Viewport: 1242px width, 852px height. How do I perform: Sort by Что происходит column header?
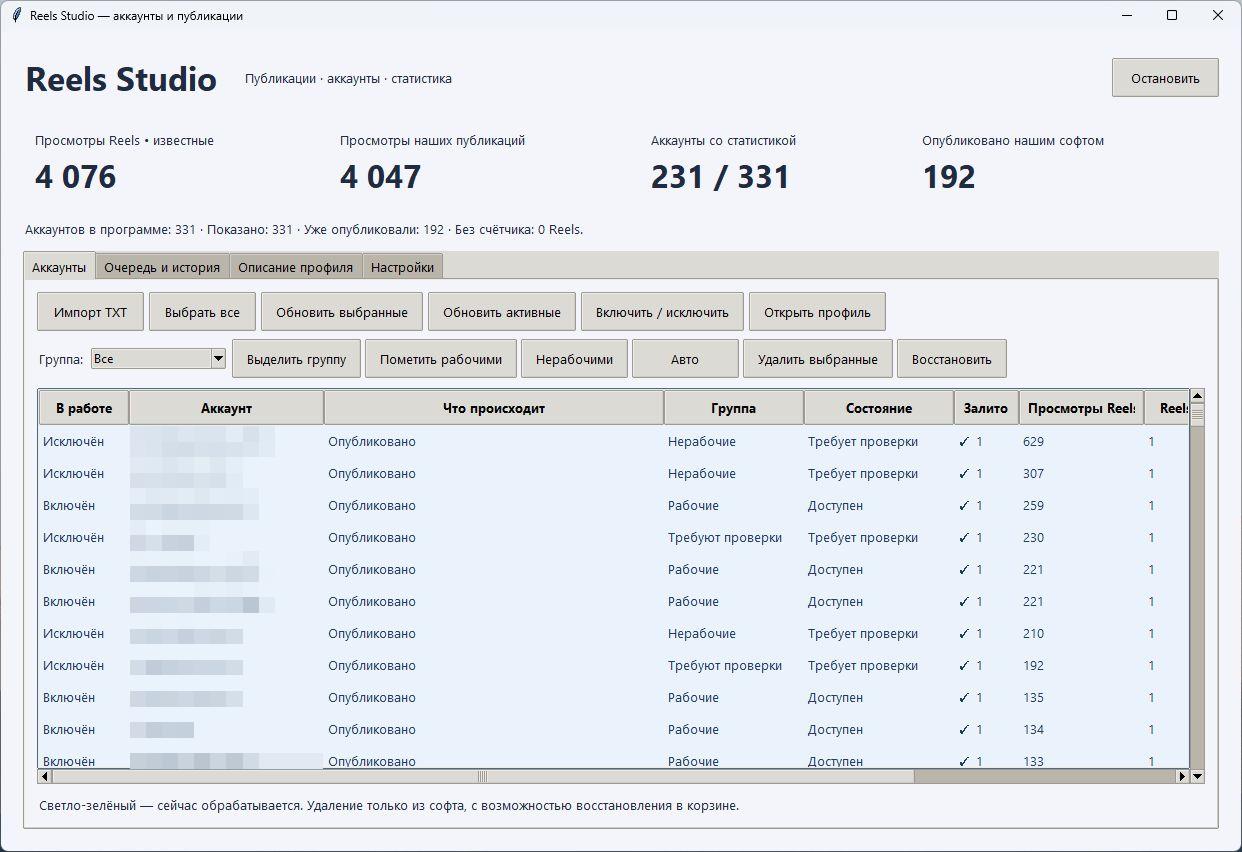click(494, 408)
